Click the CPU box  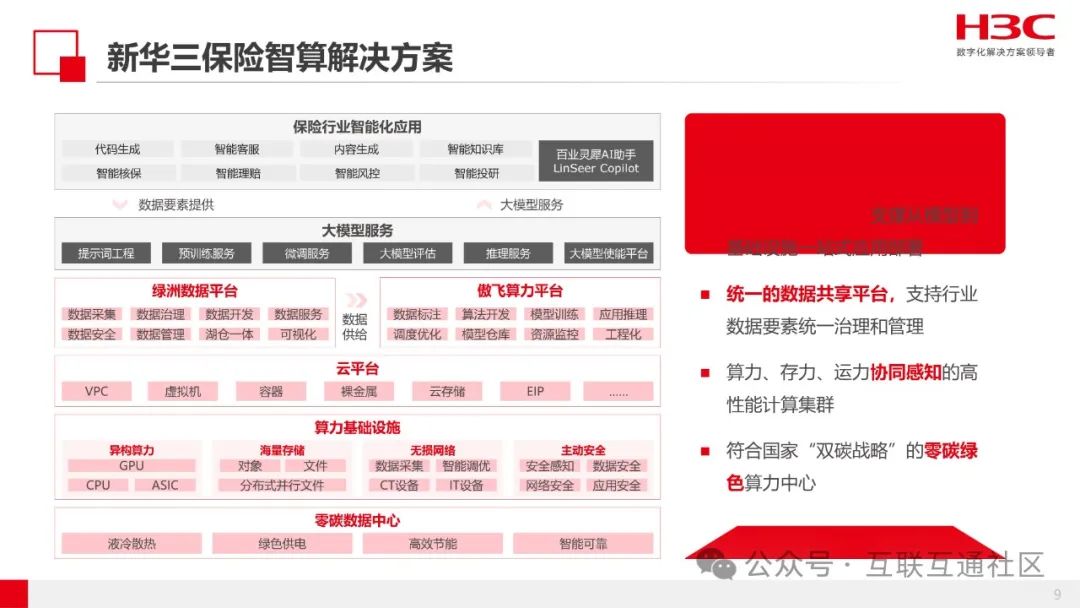pyautogui.click(x=98, y=485)
